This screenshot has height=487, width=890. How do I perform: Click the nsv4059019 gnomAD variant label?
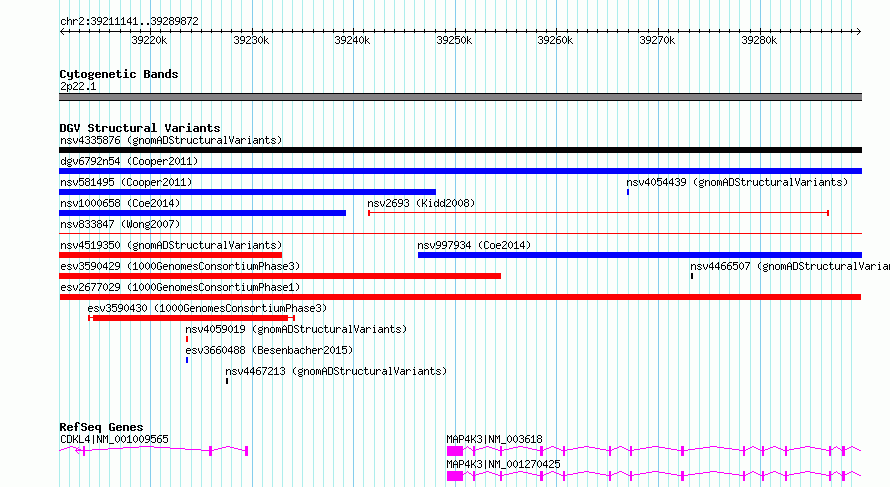[296, 329]
